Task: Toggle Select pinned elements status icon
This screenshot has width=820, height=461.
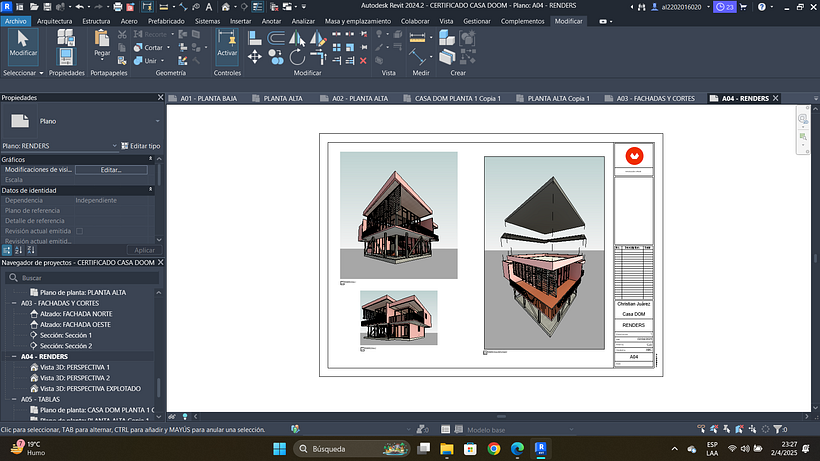Action: tap(727, 429)
